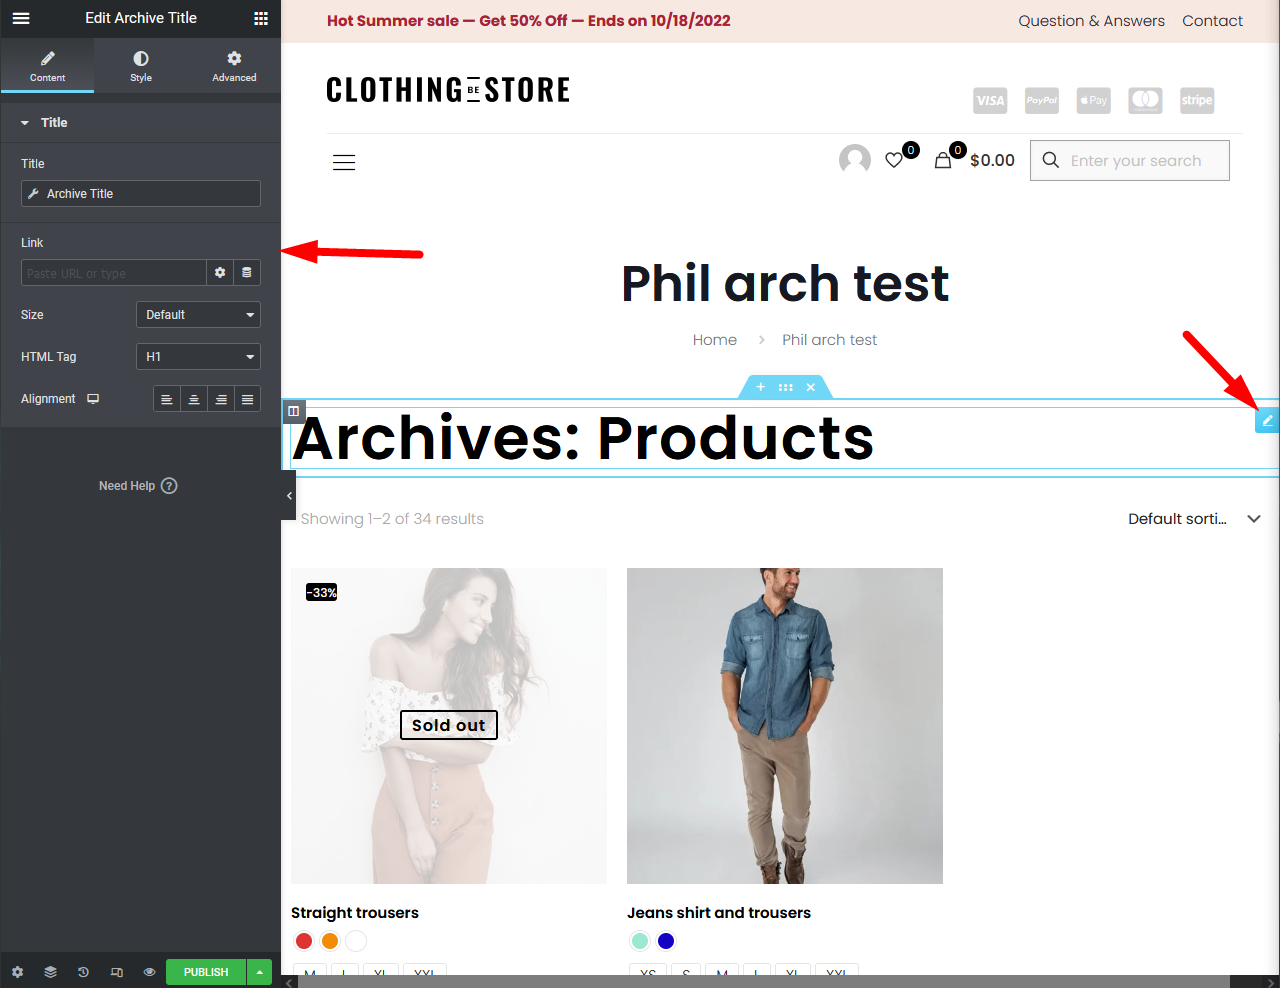Select white swatch for Straight trousers
Image resolution: width=1280 pixels, height=988 pixels.
[x=356, y=941]
